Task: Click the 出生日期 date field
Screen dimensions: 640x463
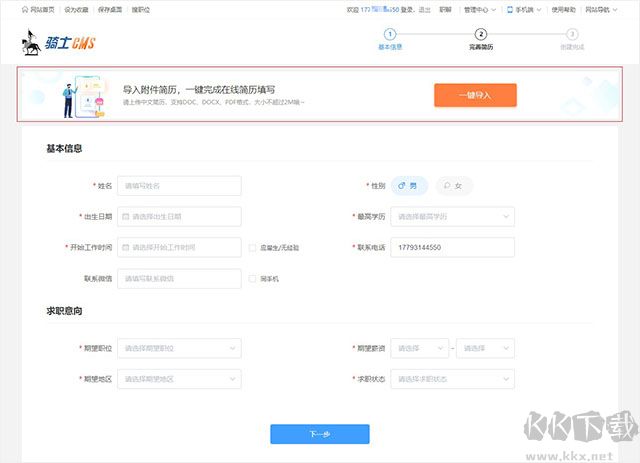Action: [x=179, y=216]
